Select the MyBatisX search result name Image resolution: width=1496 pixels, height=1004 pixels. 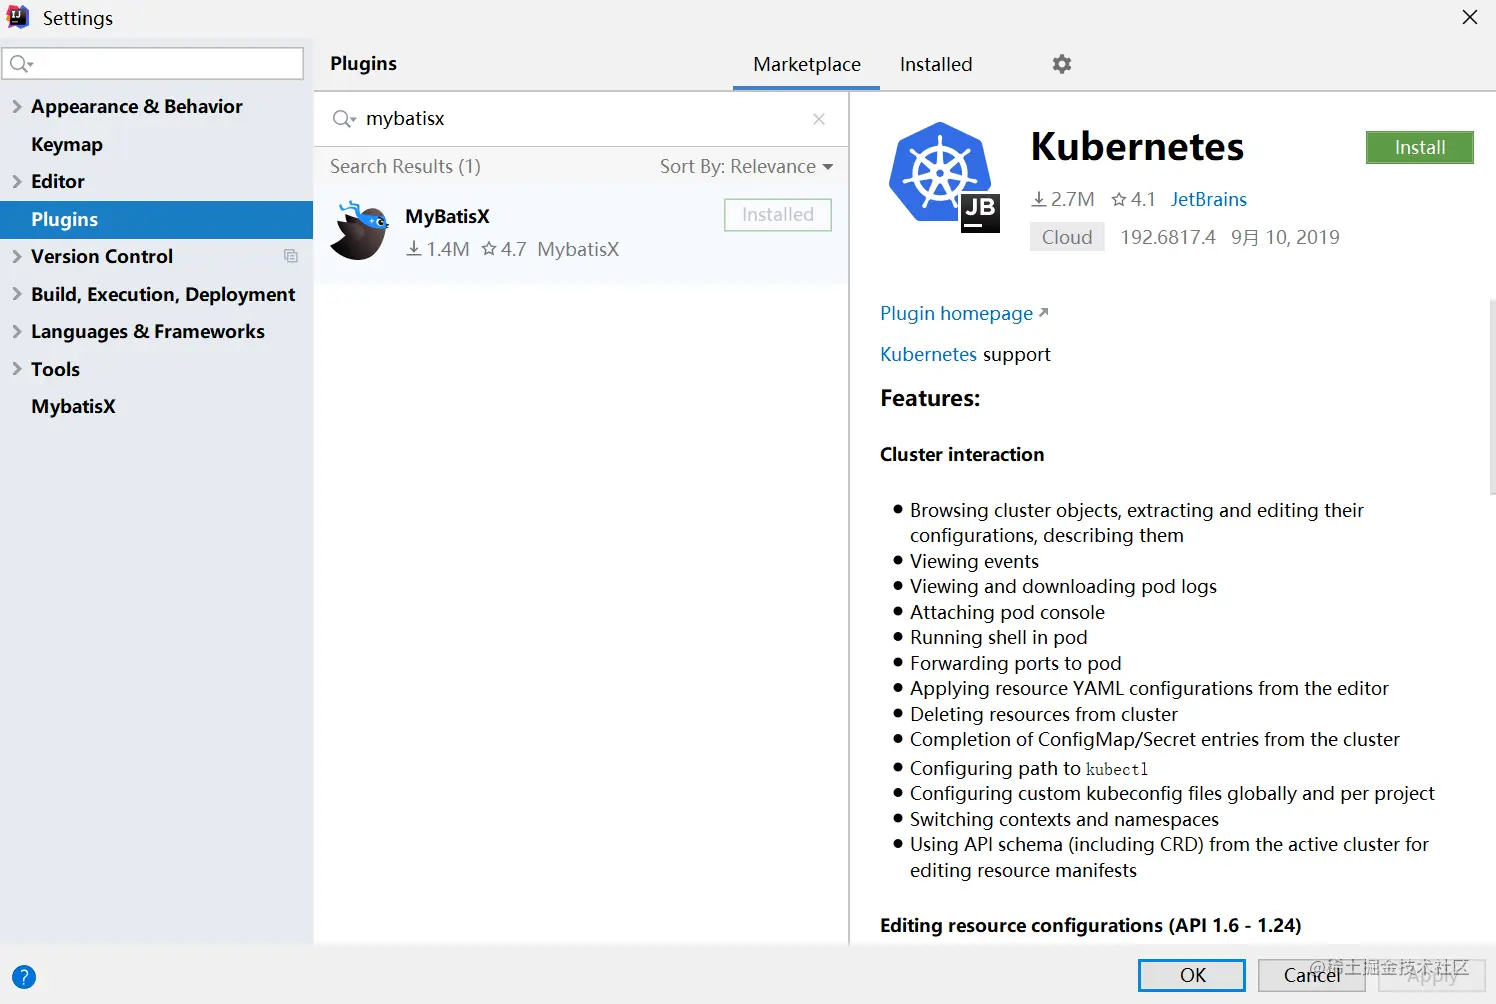pos(447,216)
